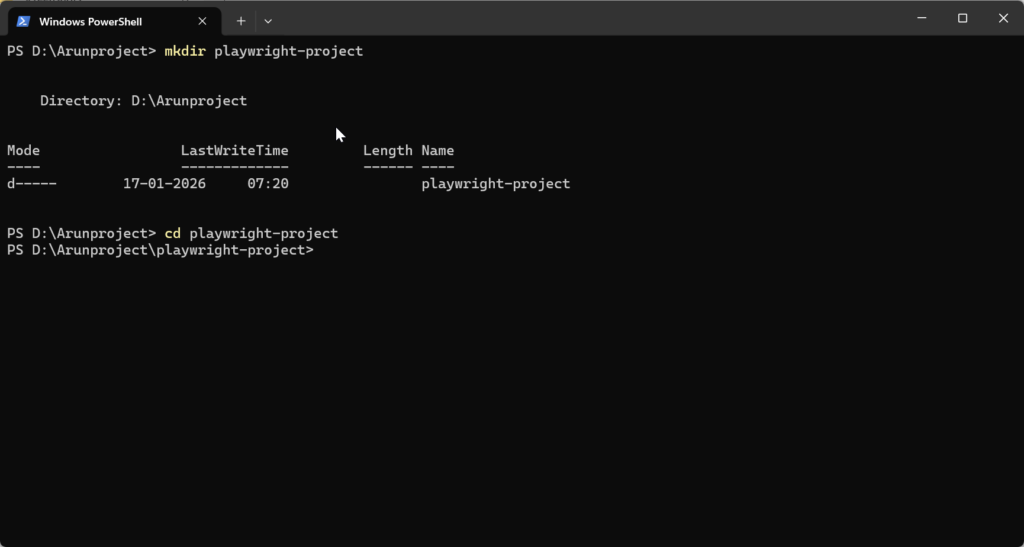Click the Name column header
Image resolution: width=1024 pixels, height=547 pixels.
tap(438, 151)
